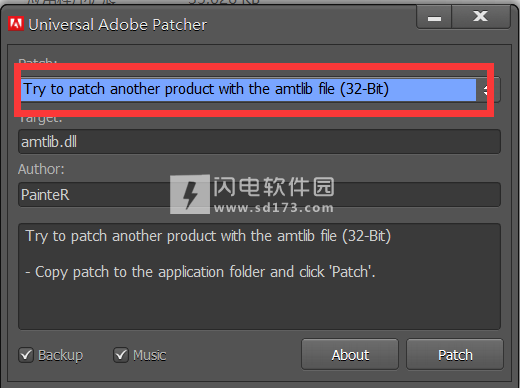The width and height of the screenshot is (520, 388).
Task: Click the Author label
Action: point(41,169)
